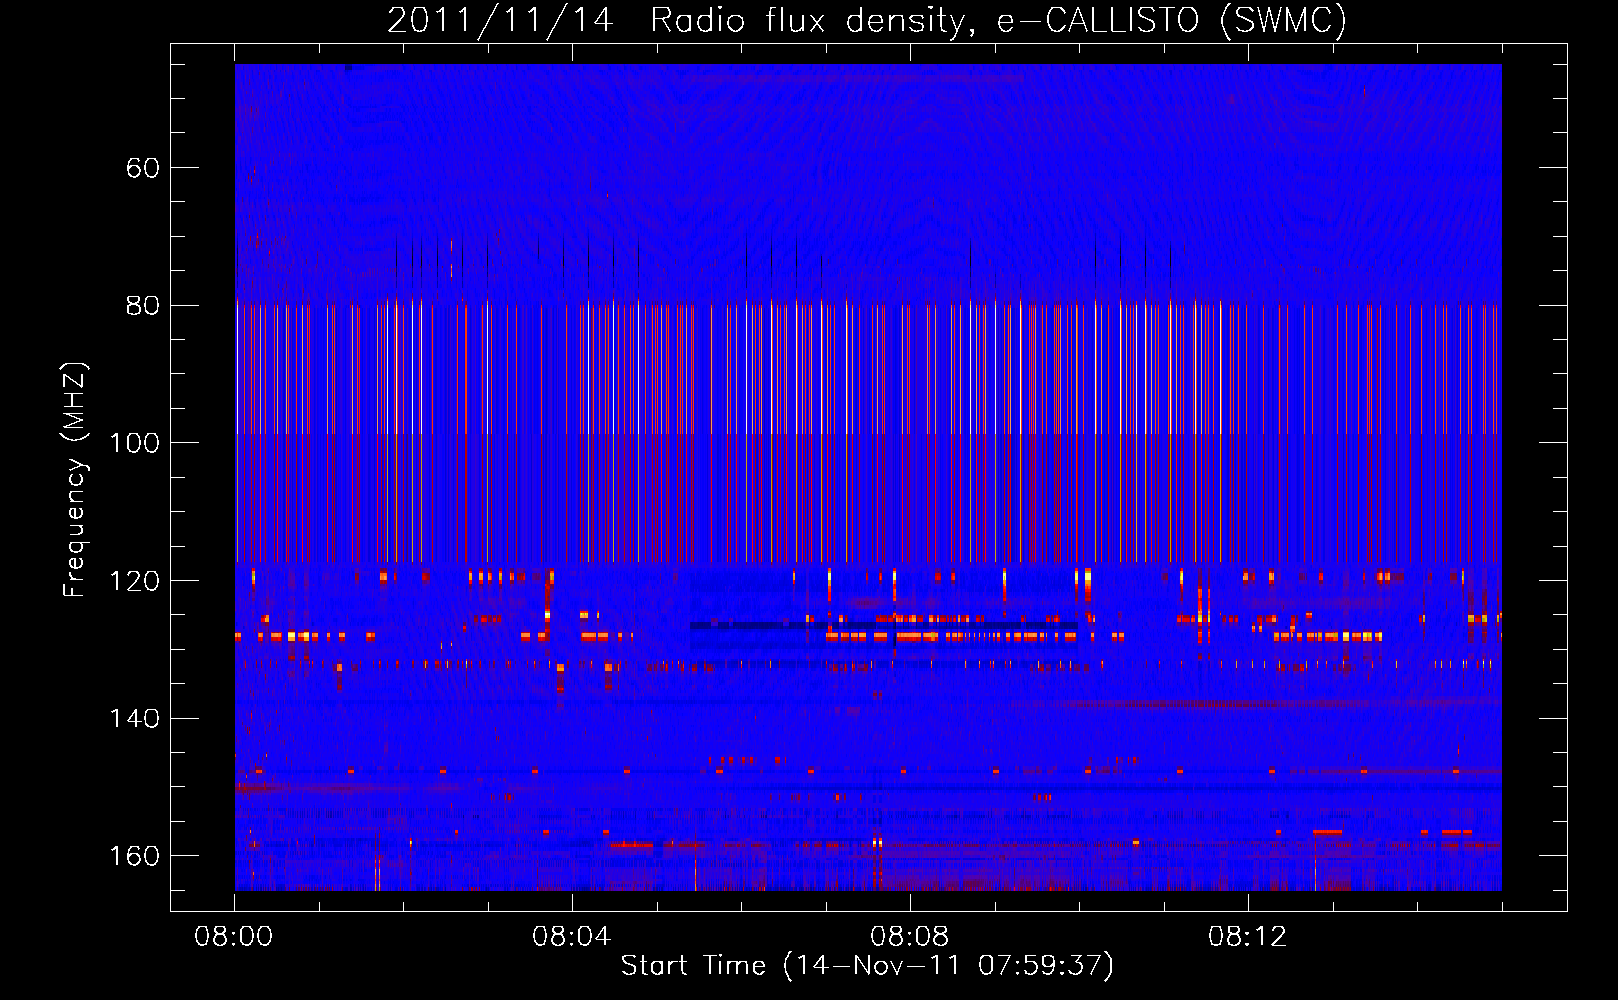The image size is (1618, 1000).
Task: Click the '100' frequency tick label
Action: pos(134,443)
